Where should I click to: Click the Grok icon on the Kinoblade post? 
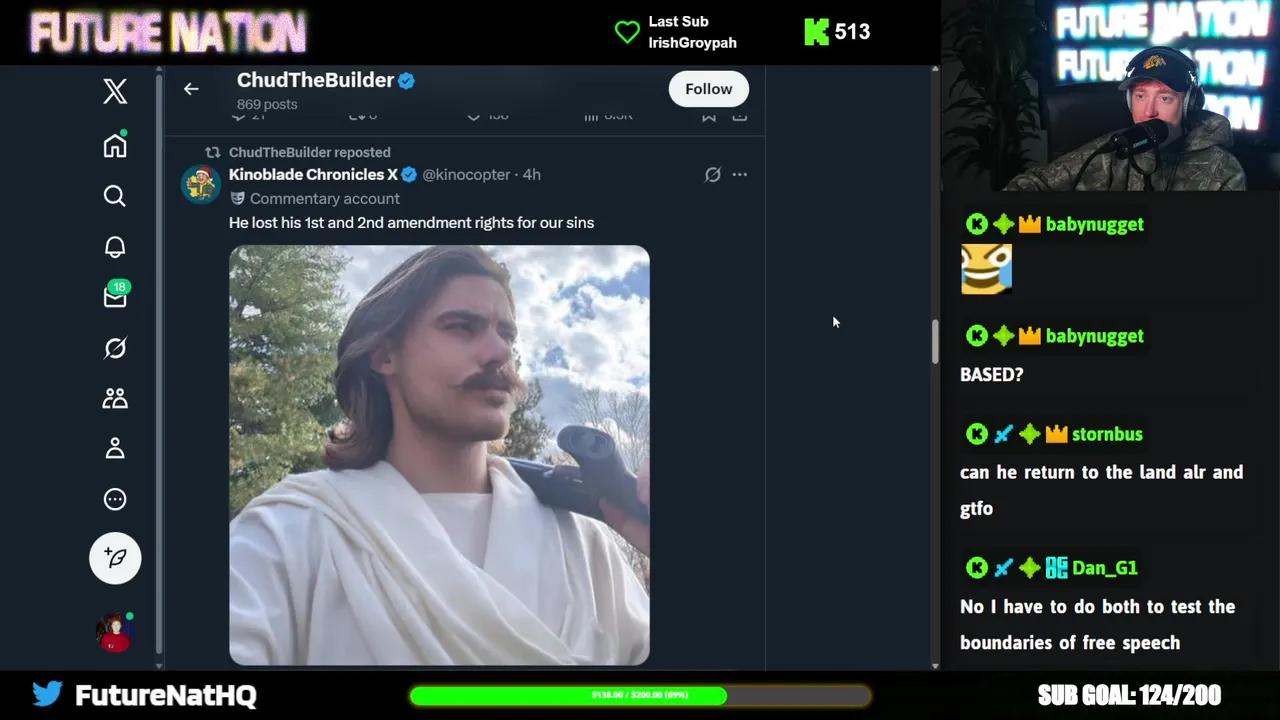pyautogui.click(x=712, y=175)
